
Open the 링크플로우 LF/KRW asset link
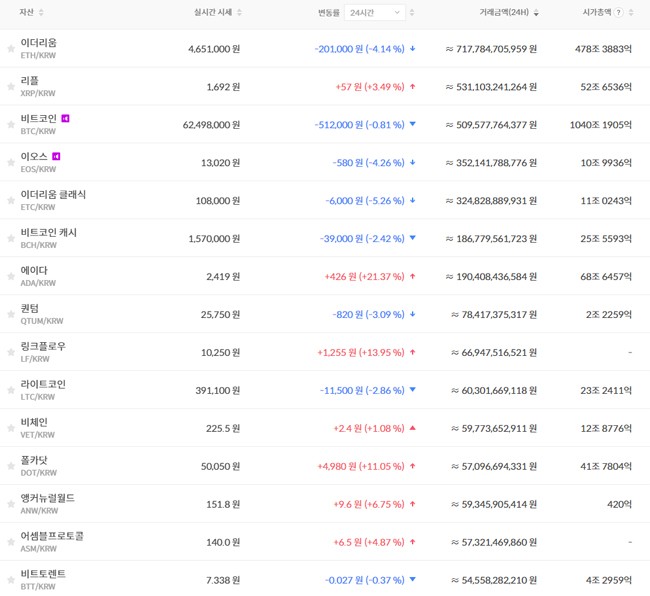[x=43, y=352]
